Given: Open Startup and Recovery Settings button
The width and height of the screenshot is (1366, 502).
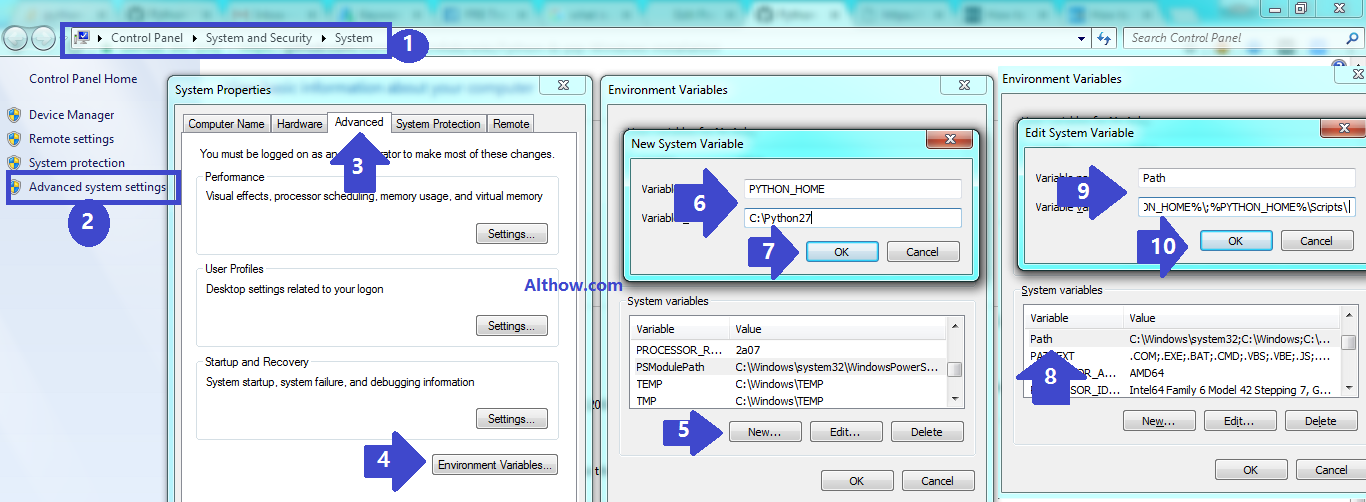Looking at the screenshot, I should tap(512, 419).
